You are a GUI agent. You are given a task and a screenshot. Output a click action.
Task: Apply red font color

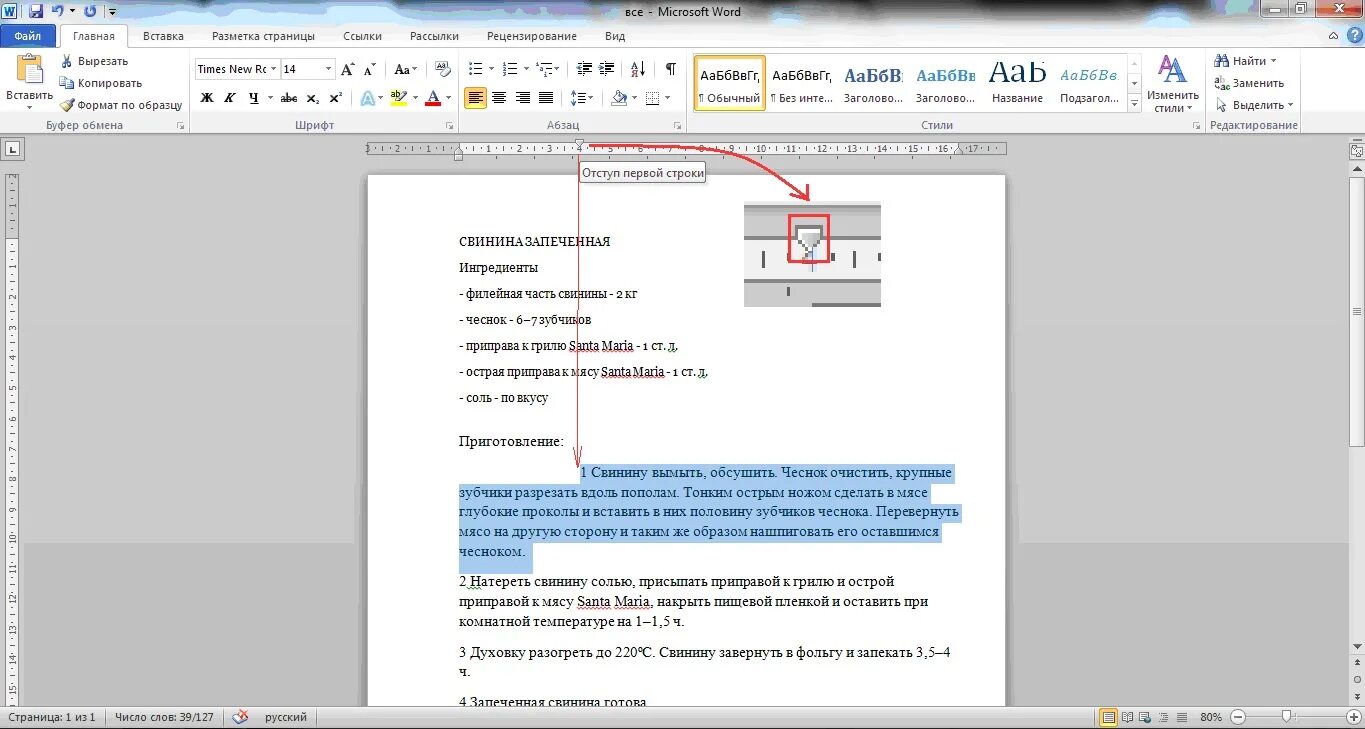click(433, 98)
